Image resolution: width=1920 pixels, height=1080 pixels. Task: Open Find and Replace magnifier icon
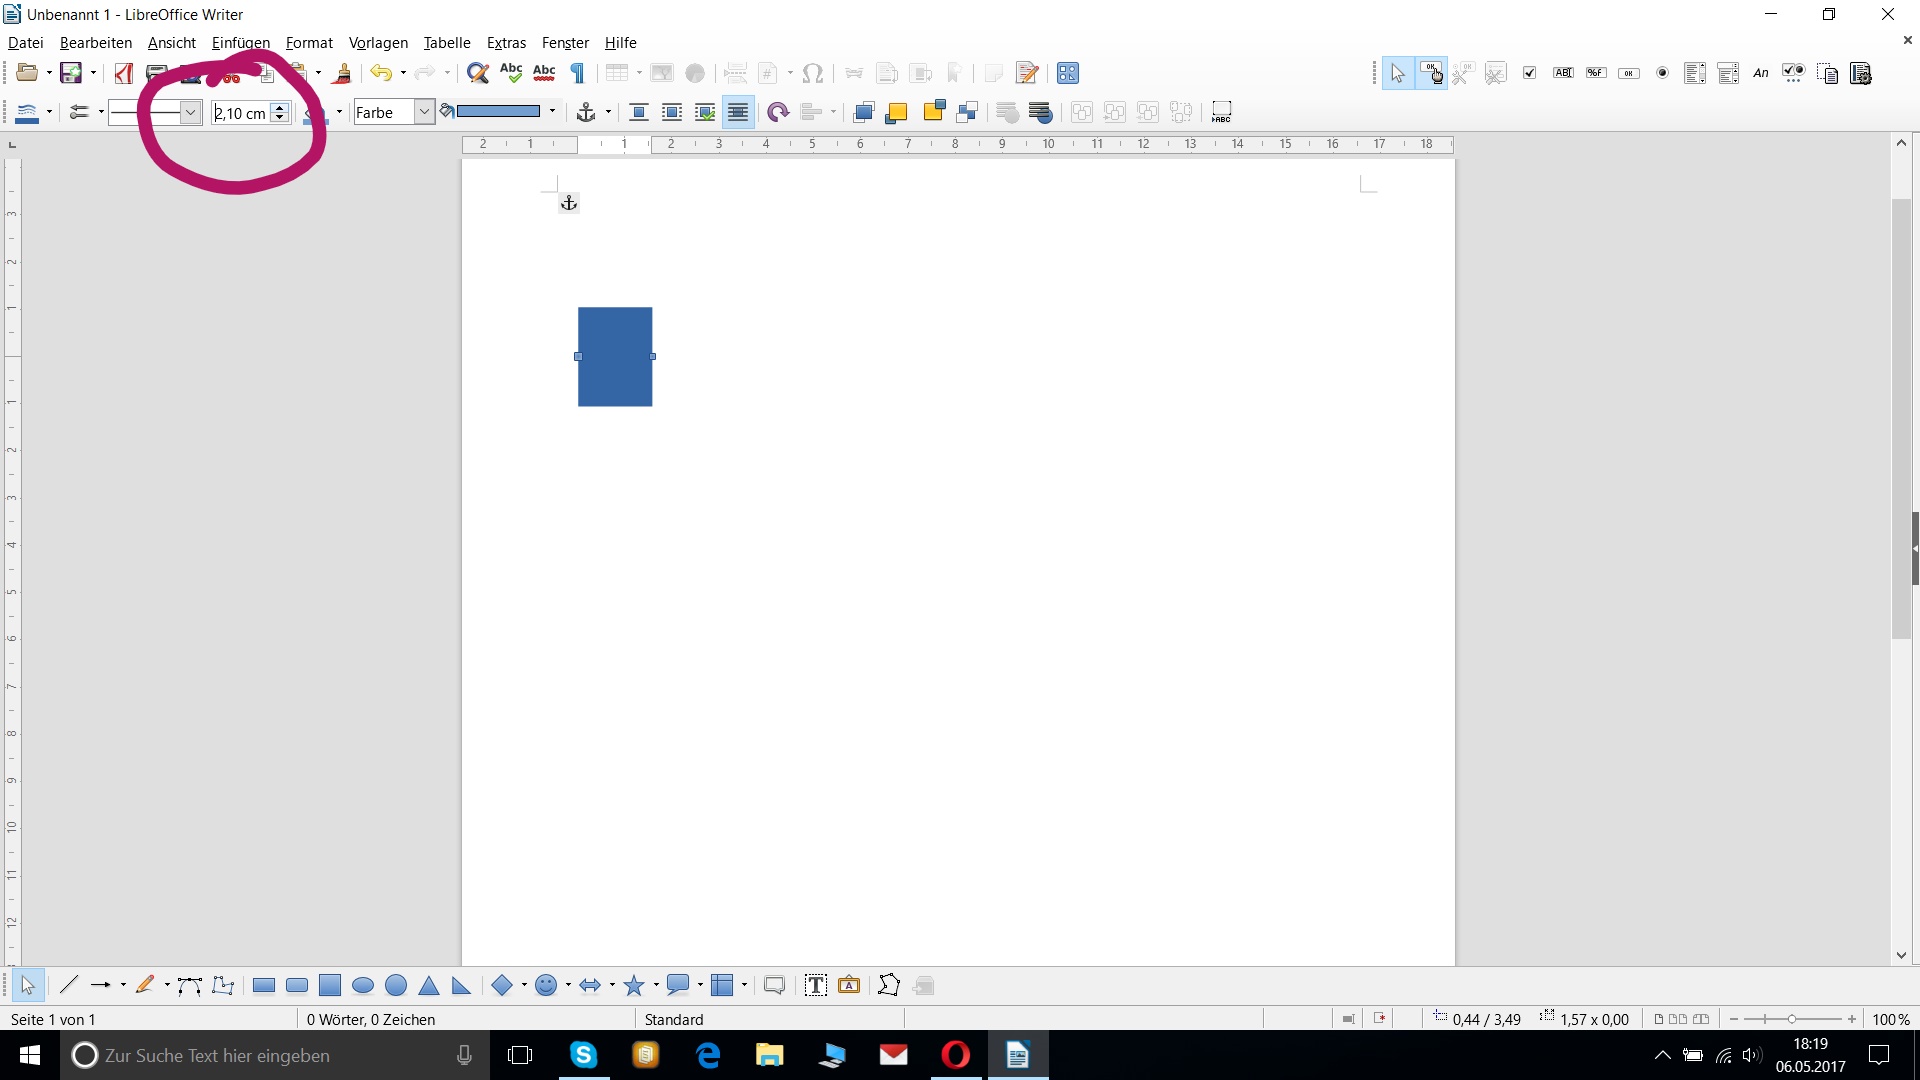(478, 73)
